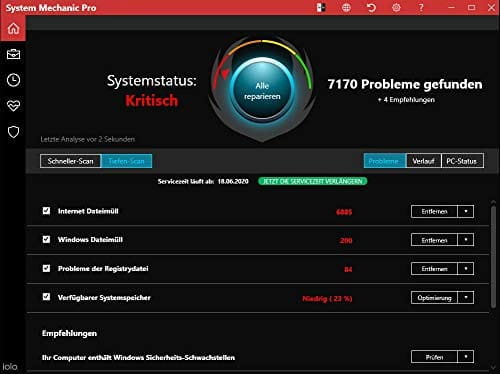The height and width of the screenshot is (374, 500).
Task: Click the globe language icon
Action: pos(346,7)
